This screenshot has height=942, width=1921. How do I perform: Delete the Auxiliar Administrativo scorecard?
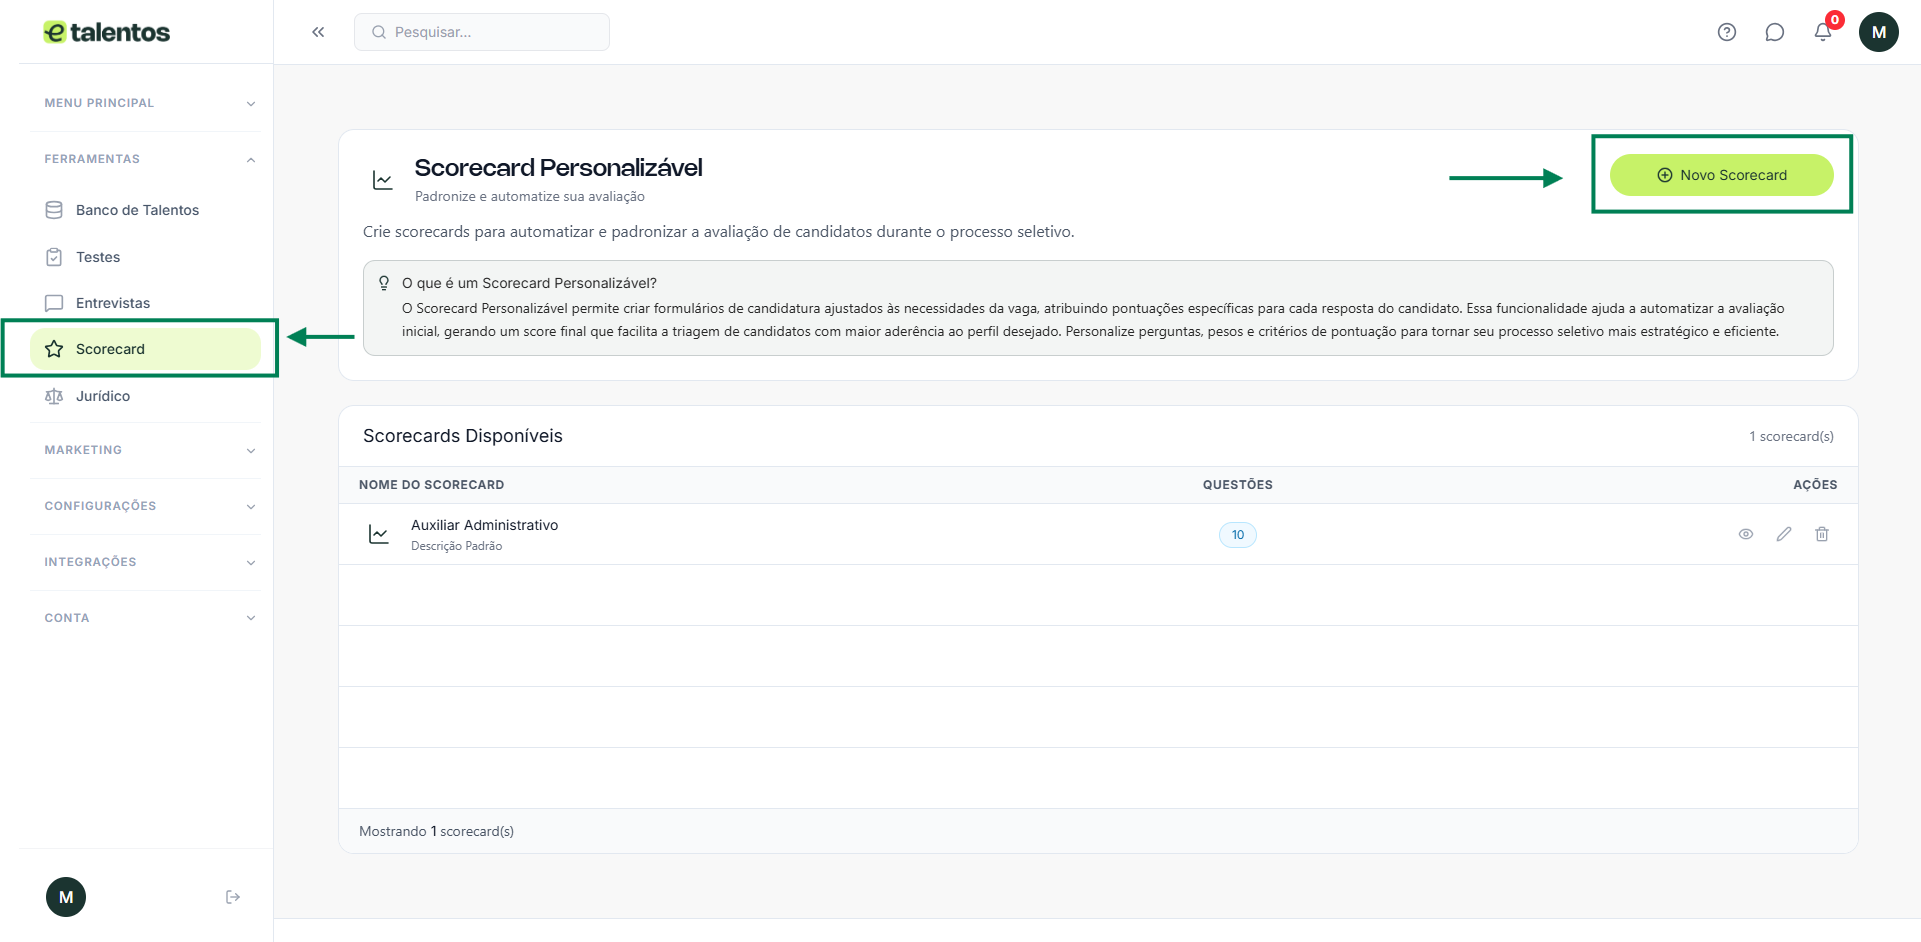tap(1822, 534)
